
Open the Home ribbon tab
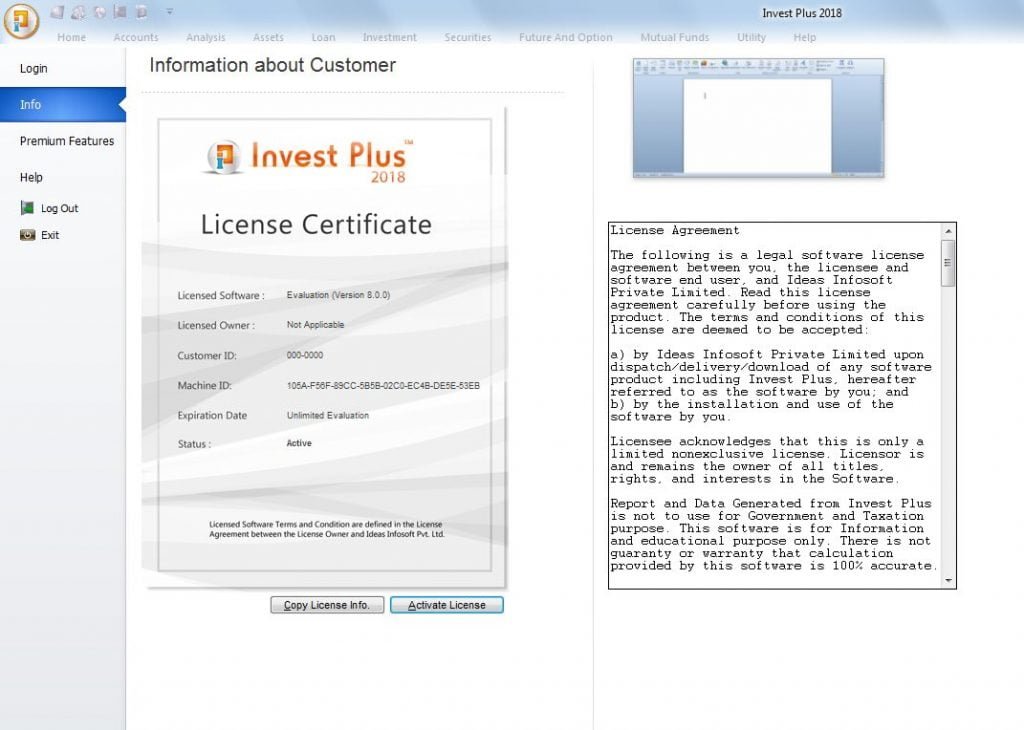coord(71,37)
